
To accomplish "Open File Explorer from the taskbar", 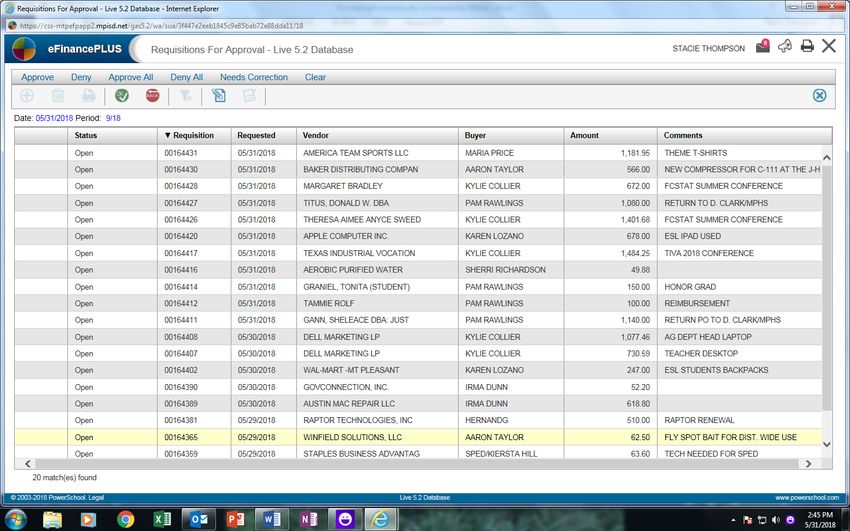I will point(53,520).
